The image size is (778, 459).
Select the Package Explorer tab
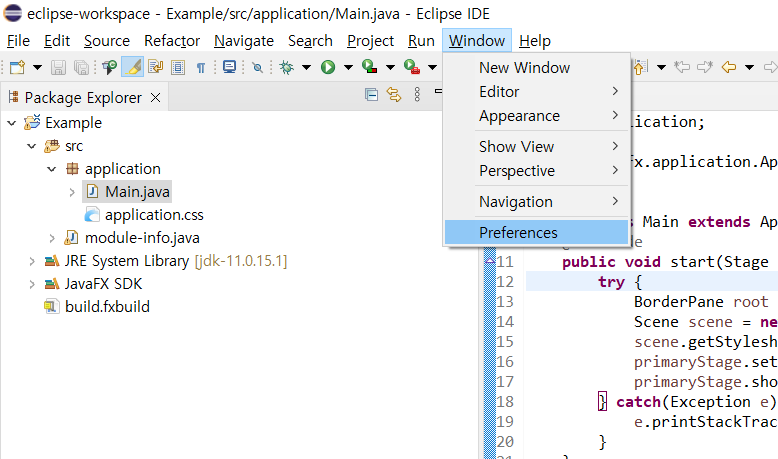click(83, 98)
